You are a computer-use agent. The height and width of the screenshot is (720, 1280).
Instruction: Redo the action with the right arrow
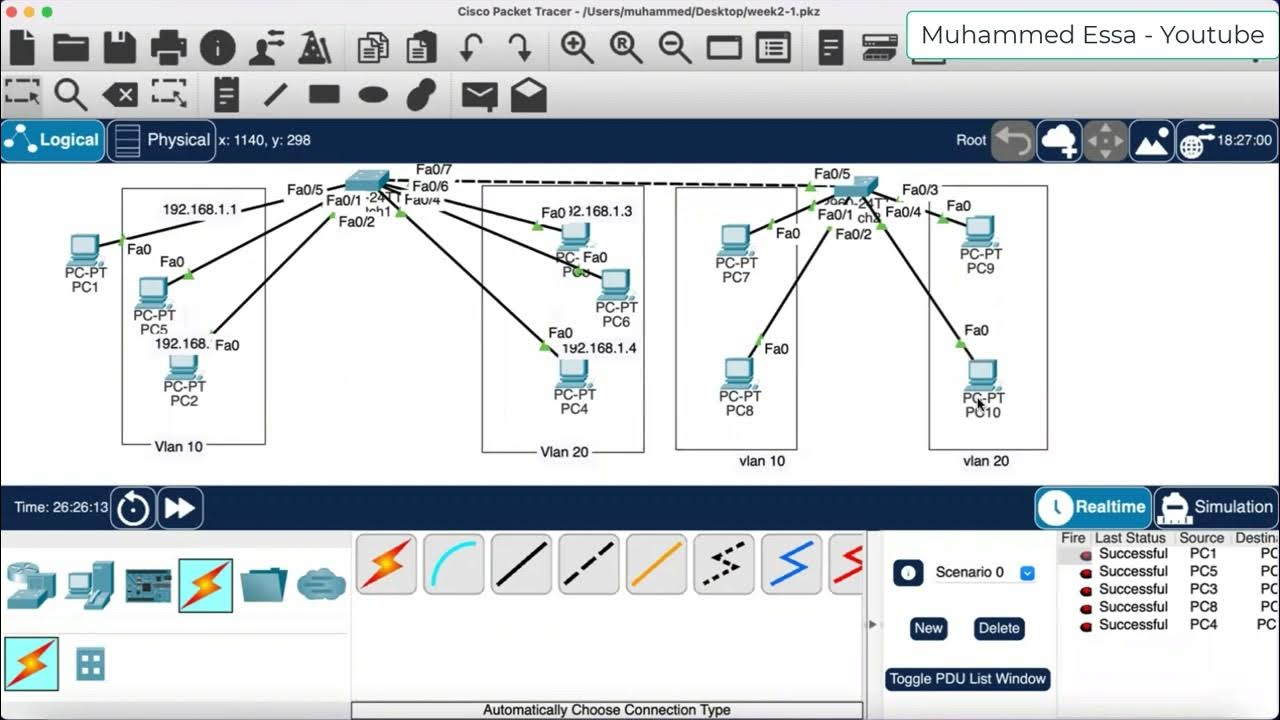[x=519, y=47]
